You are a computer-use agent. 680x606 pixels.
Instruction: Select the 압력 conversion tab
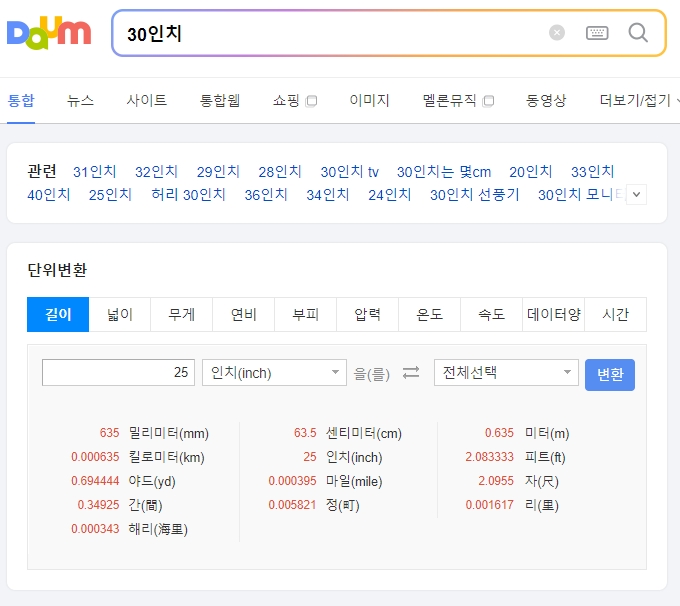click(368, 314)
